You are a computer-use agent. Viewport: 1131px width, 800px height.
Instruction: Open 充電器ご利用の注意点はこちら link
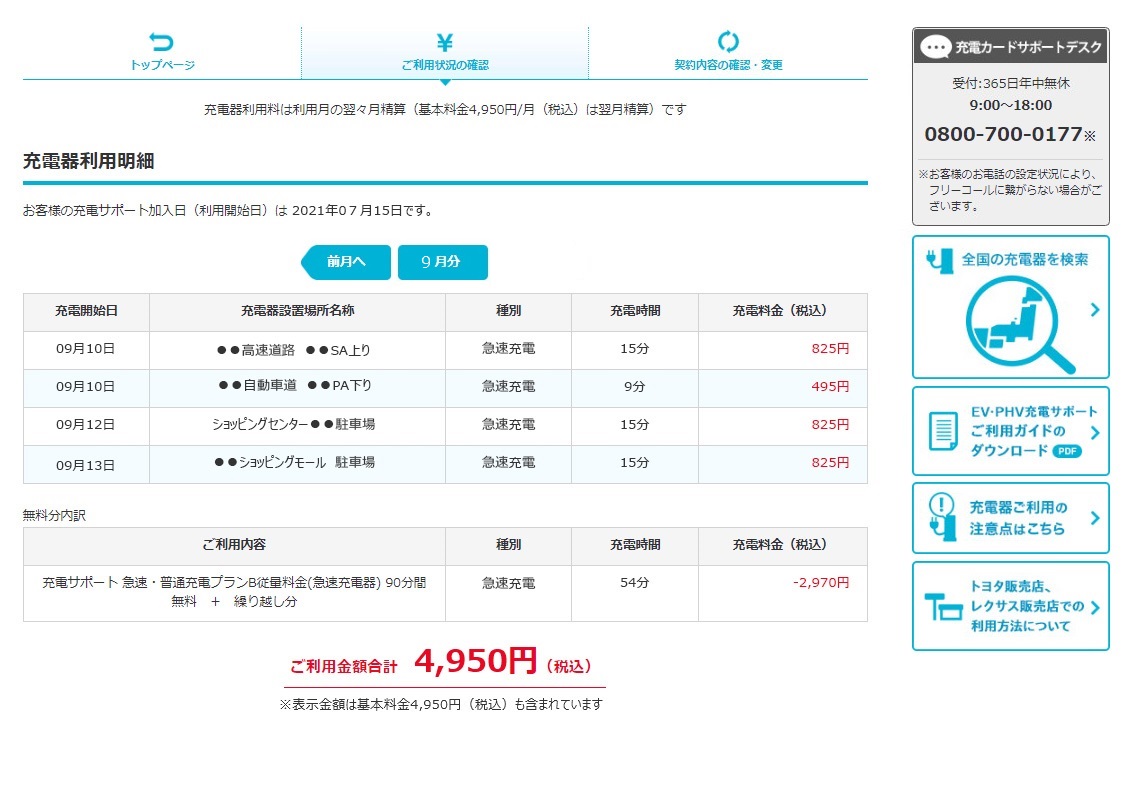click(x=1011, y=518)
